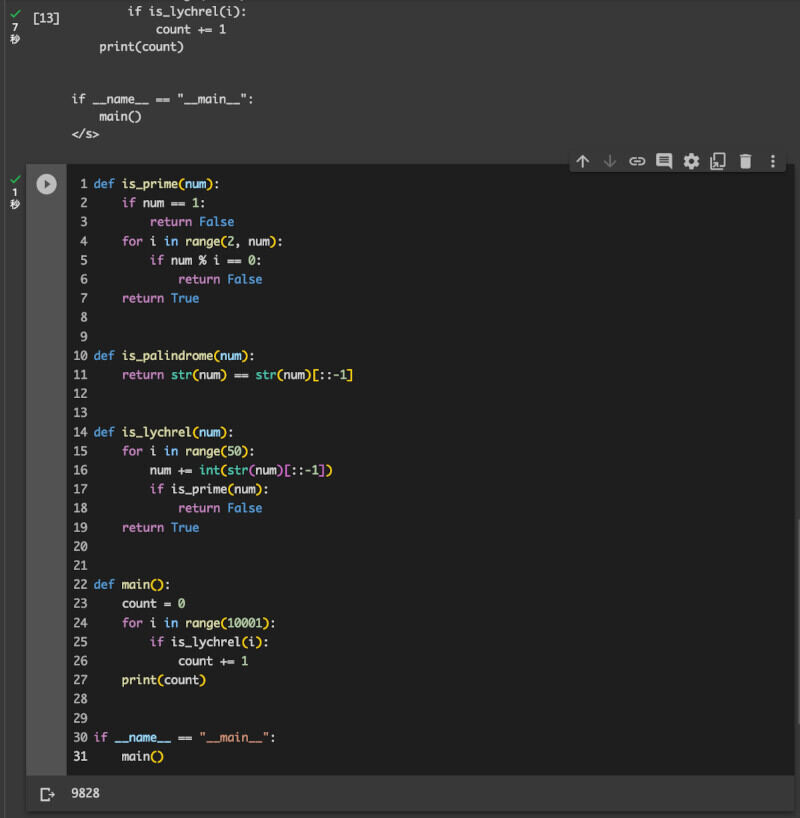Image resolution: width=800 pixels, height=818 pixels.
Task: Open editor settings gear icon
Action: coord(691,161)
